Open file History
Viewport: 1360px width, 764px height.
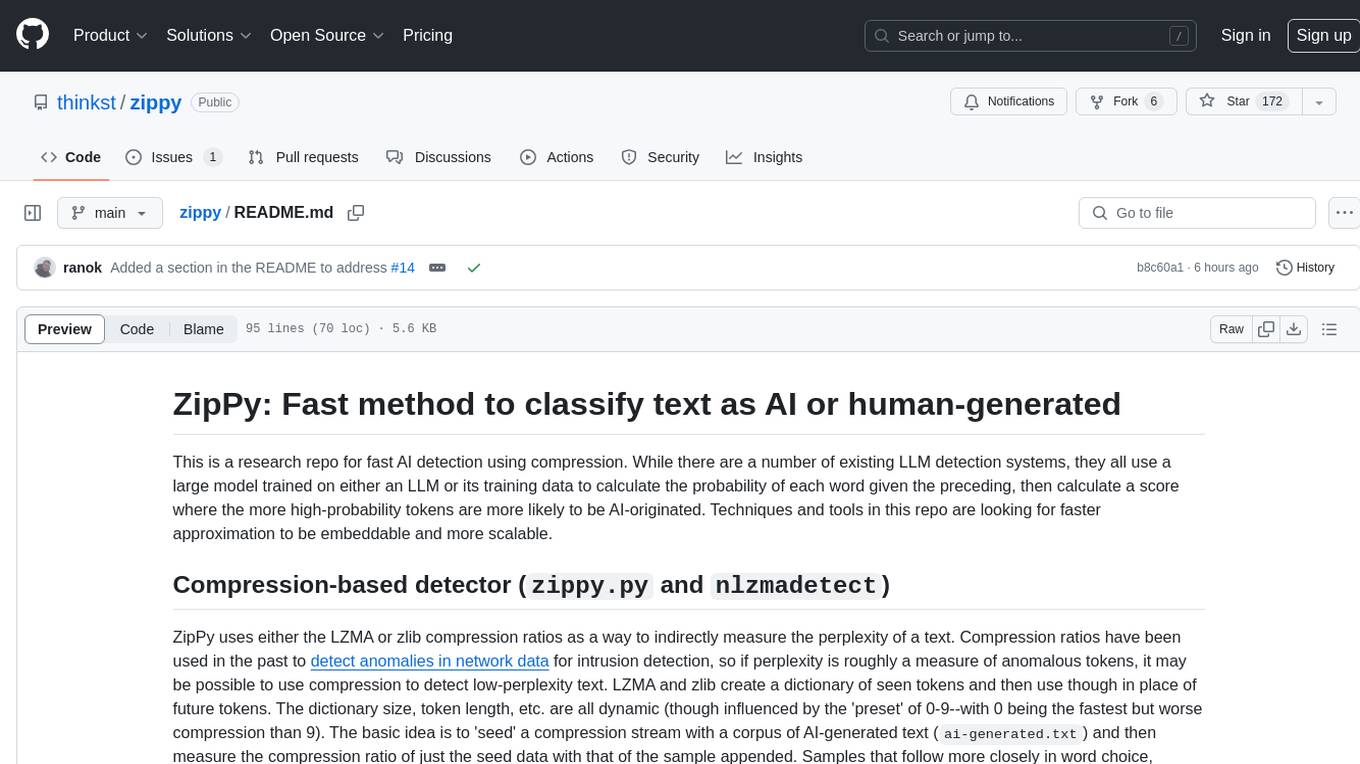click(x=1305, y=268)
